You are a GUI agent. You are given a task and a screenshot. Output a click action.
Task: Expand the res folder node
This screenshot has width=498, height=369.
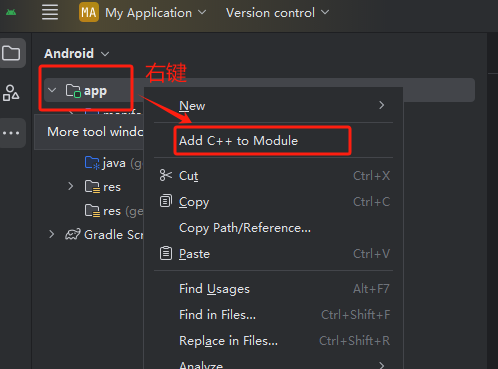coord(71,186)
